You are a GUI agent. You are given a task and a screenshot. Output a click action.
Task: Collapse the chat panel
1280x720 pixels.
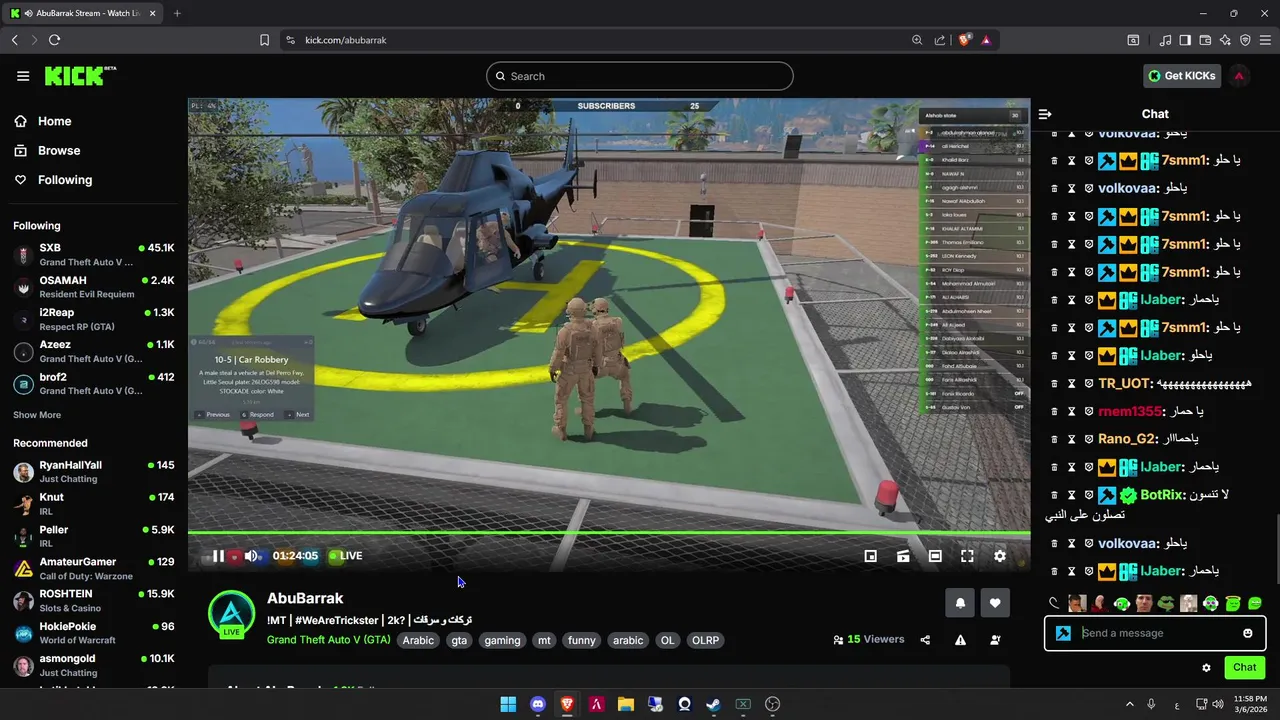click(1045, 114)
